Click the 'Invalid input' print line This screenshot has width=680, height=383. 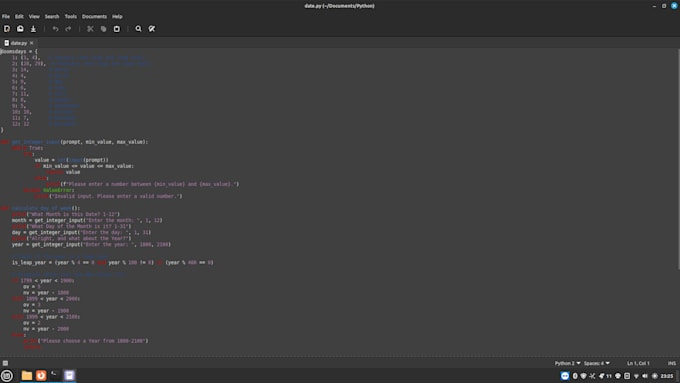pos(108,196)
